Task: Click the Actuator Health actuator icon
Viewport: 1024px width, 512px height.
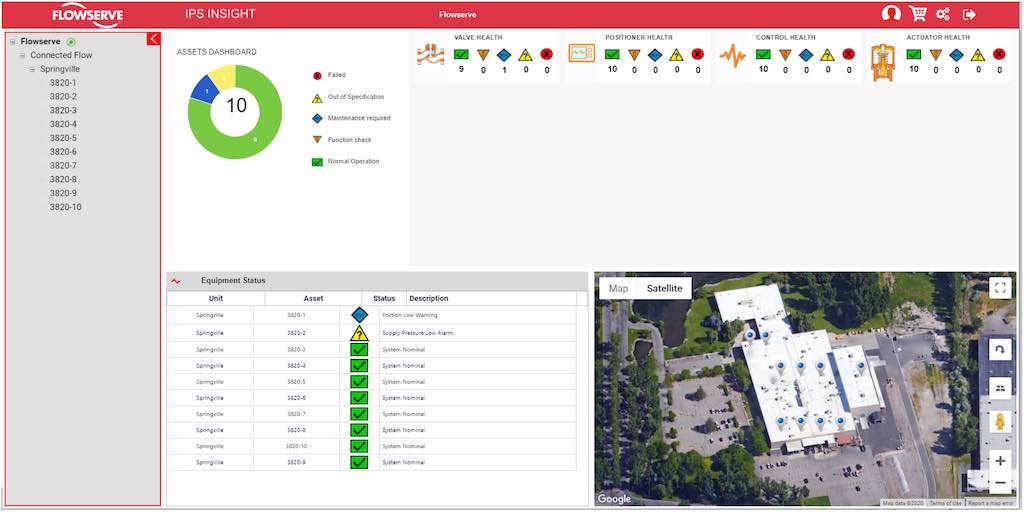Action: 883,62
